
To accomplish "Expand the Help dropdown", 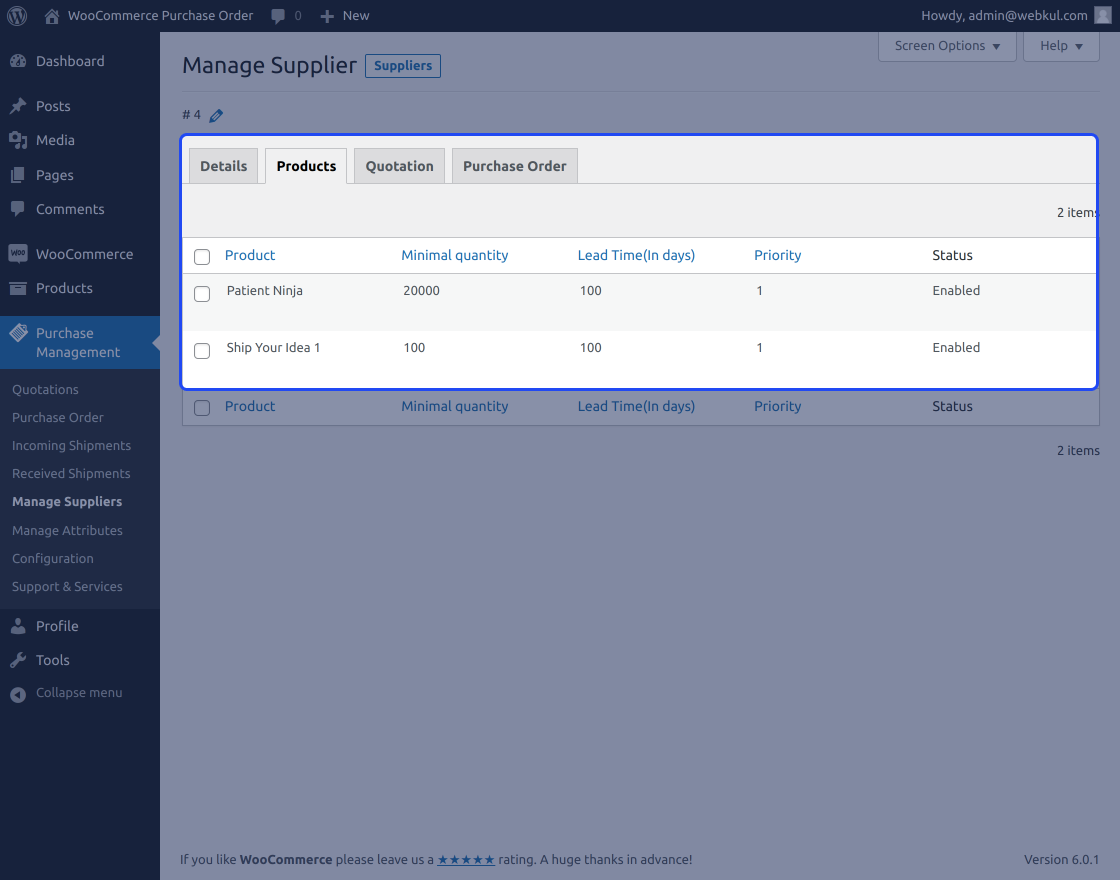I will click(x=1060, y=45).
